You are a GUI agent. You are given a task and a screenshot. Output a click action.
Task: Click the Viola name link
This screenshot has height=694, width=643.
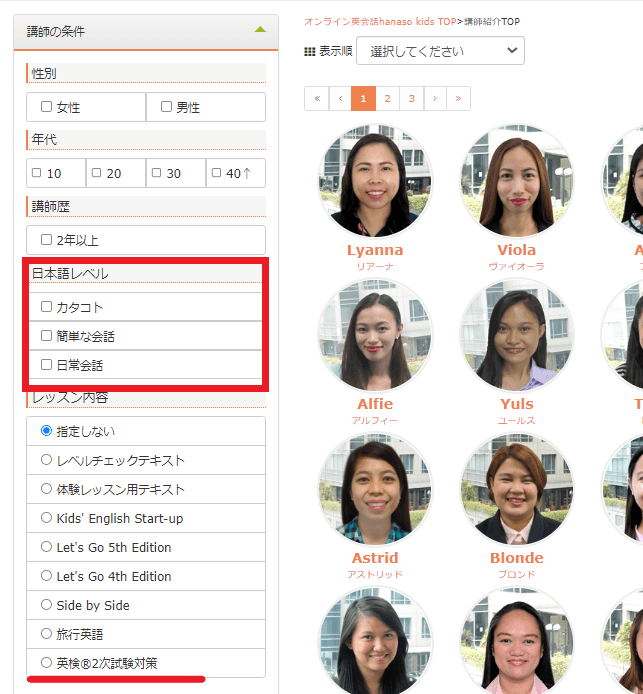coord(516,250)
